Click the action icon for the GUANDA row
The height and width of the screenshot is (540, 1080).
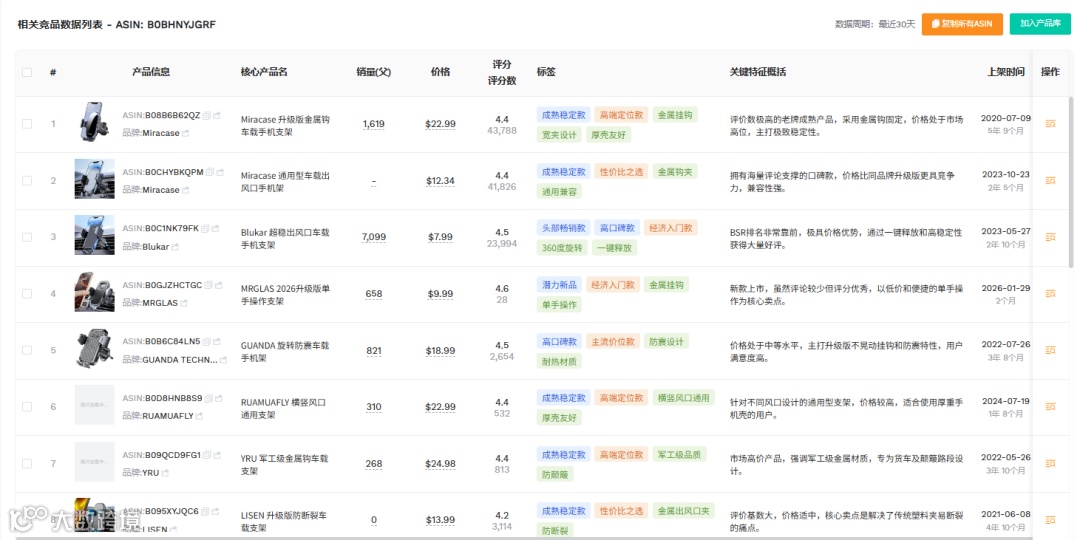click(1050, 350)
